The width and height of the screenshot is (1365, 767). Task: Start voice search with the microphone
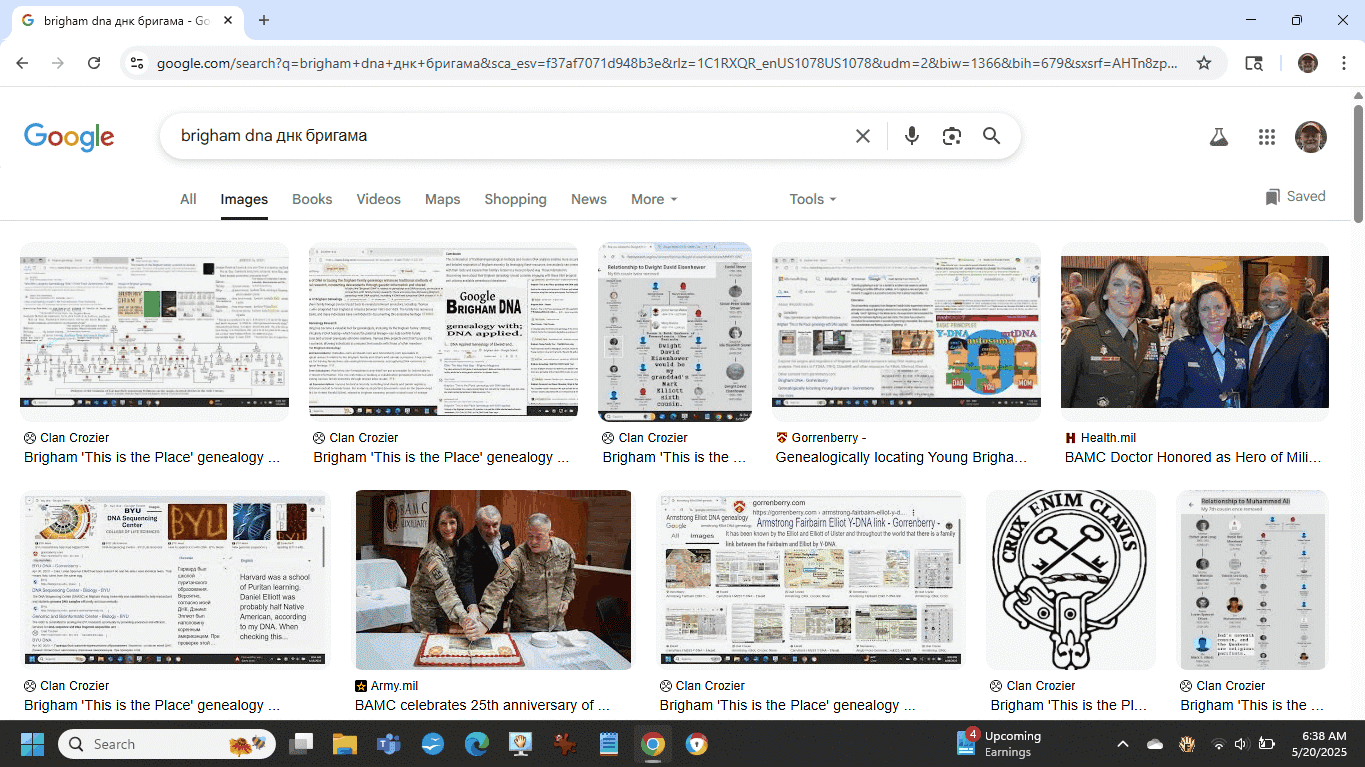coord(911,136)
